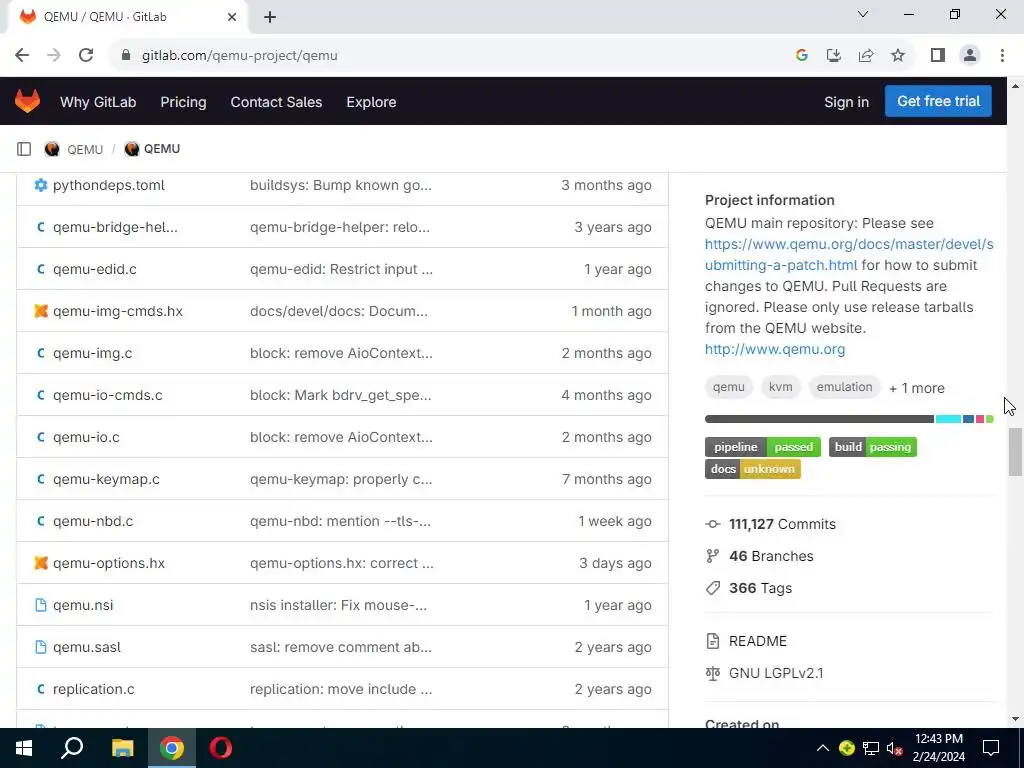Open the replication.c file
Image resolution: width=1024 pixels, height=768 pixels.
point(93,689)
